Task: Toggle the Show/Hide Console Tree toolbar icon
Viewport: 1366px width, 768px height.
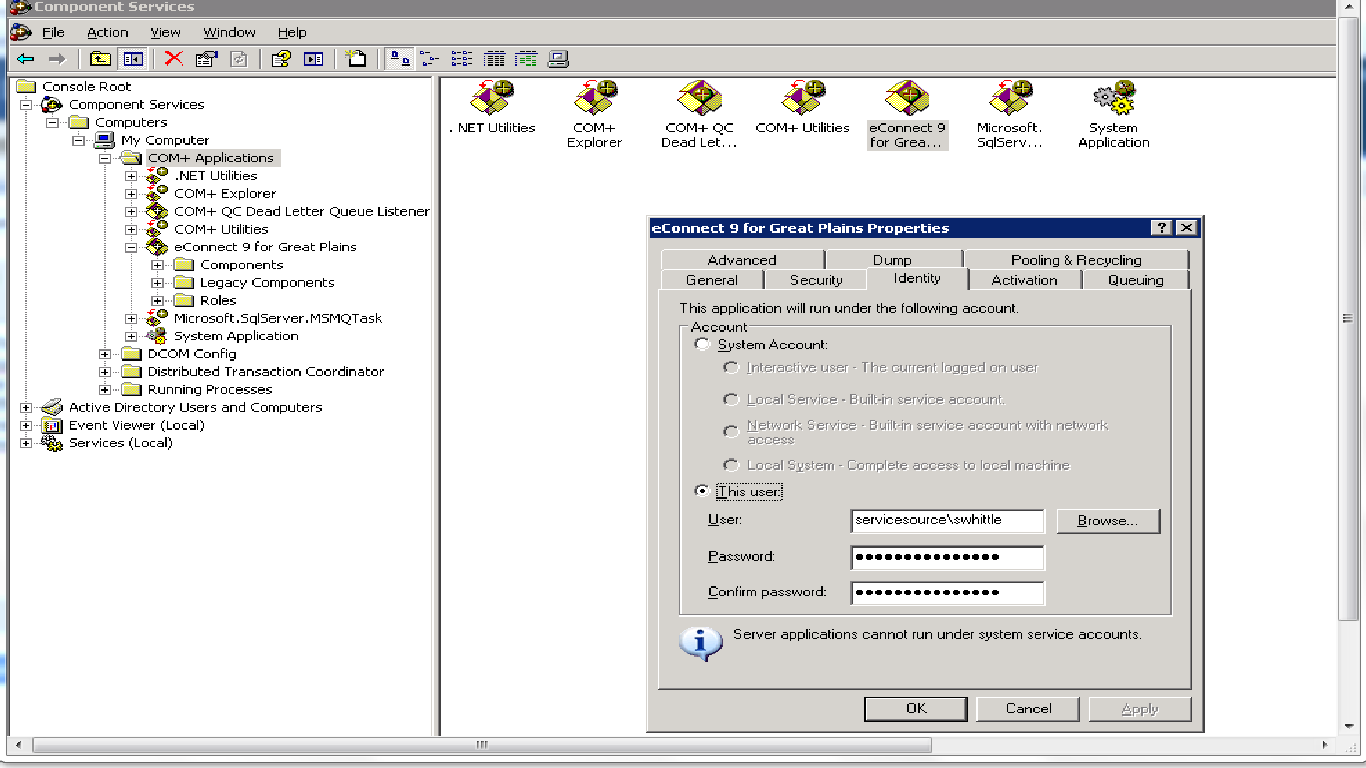Action: (x=132, y=58)
